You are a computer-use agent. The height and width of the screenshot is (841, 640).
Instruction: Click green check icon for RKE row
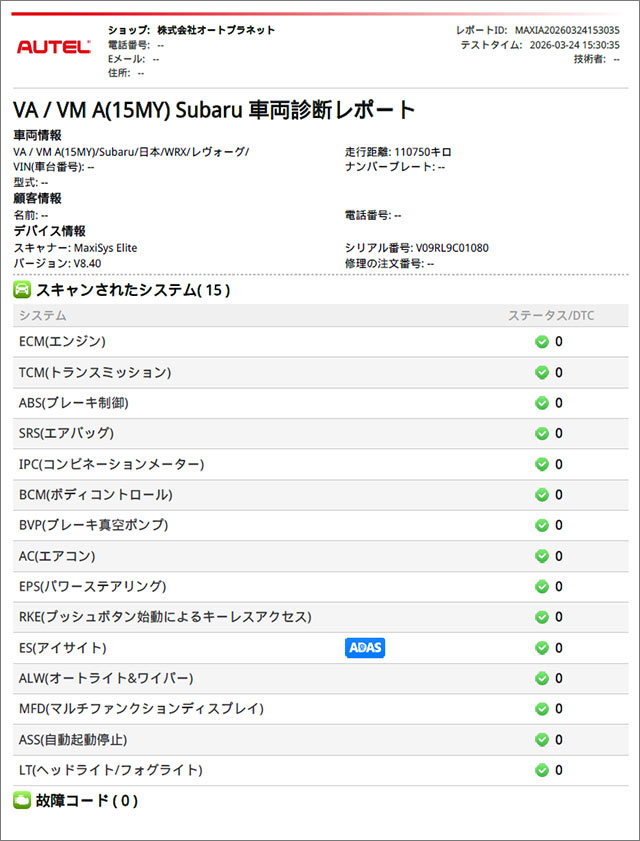(x=542, y=617)
